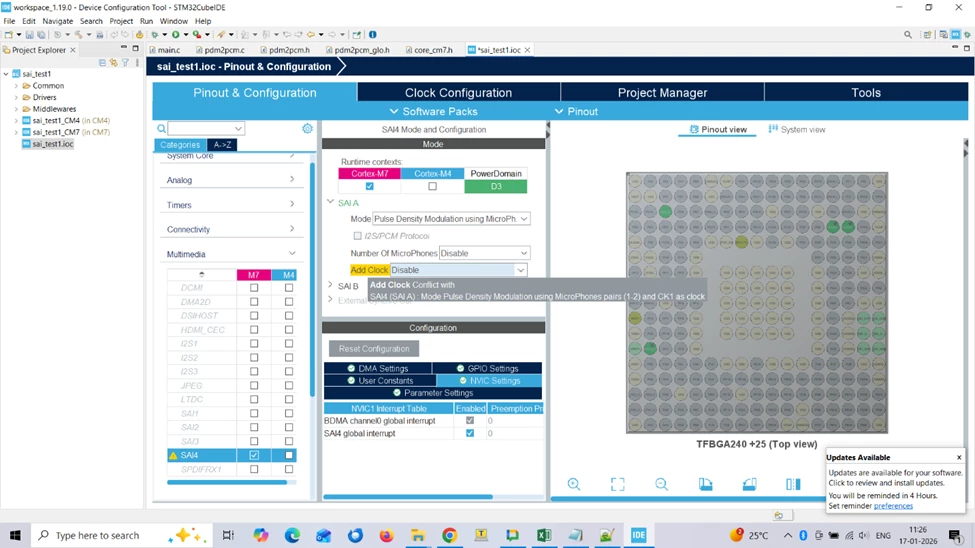The height and width of the screenshot is (548, 975).
Task: Switch to STM32CubeIDE taskbar icon
Action: 639,535
